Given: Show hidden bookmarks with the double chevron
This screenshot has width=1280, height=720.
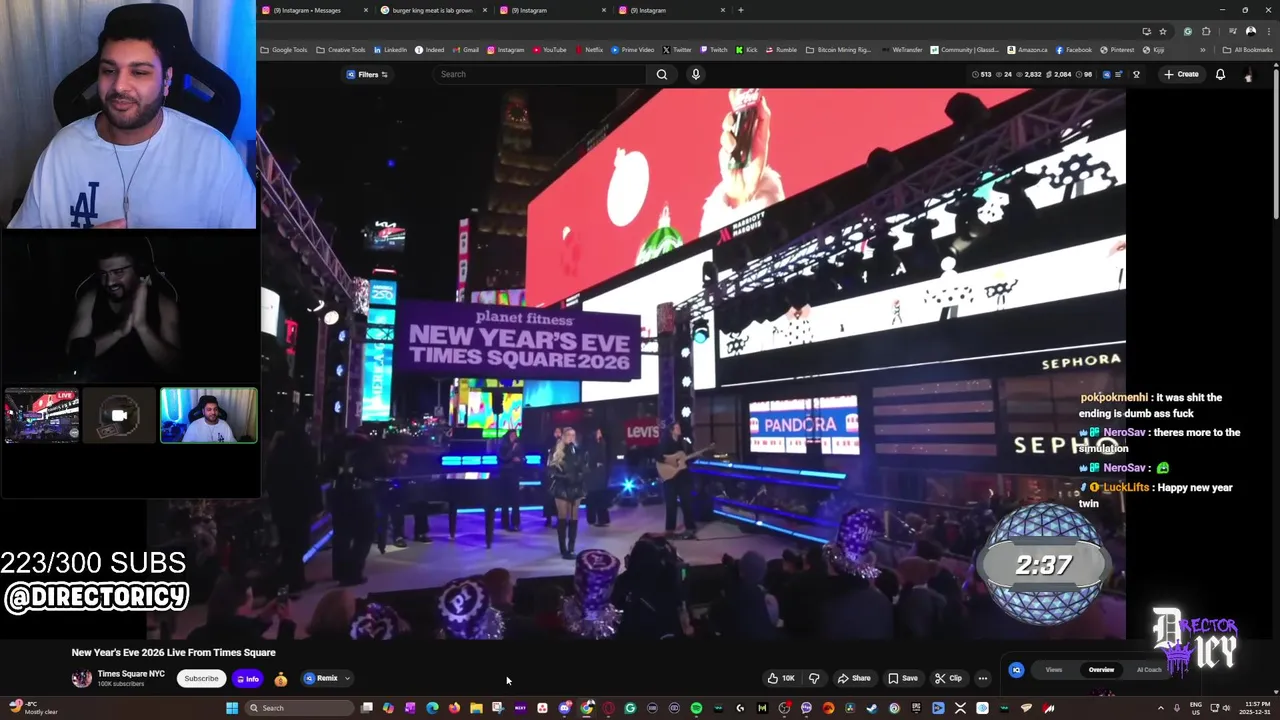Looking at the screenshot, I should (x=1203, y=50).
